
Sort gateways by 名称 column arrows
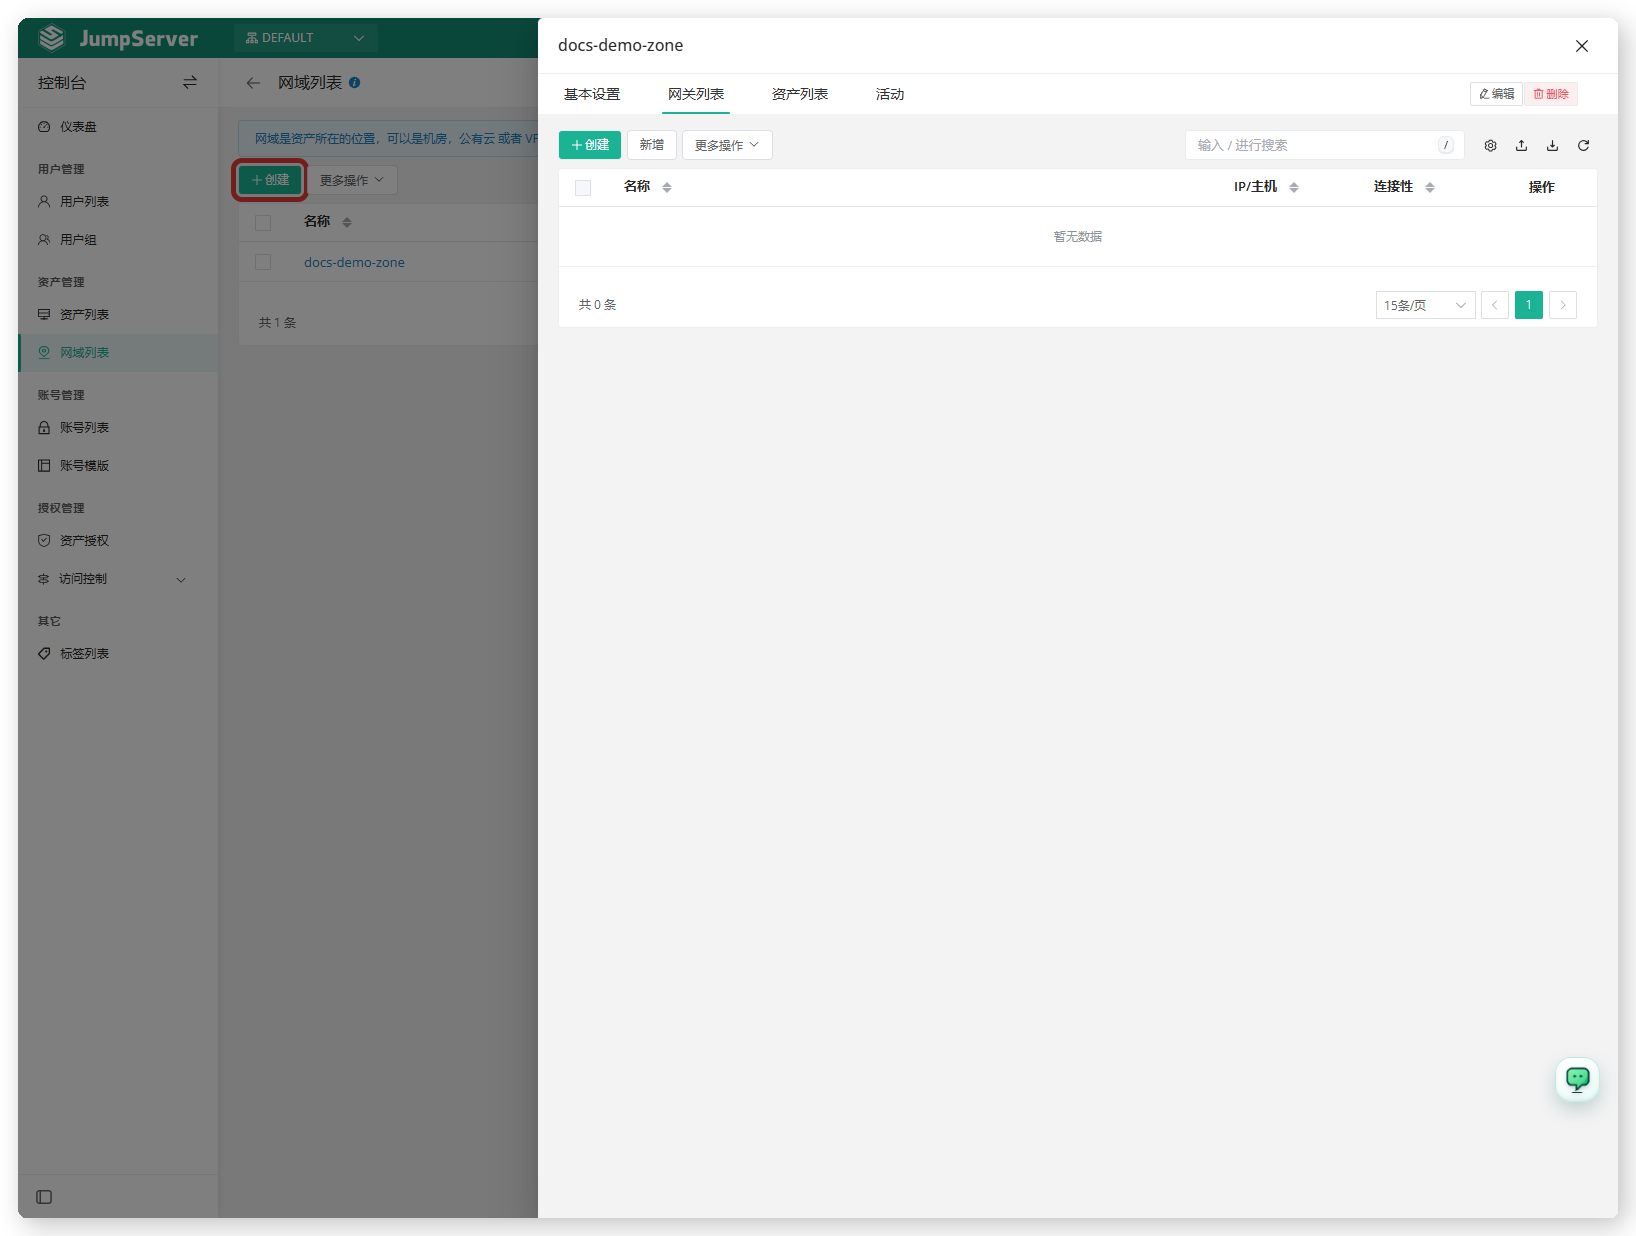tap(667, 187)
